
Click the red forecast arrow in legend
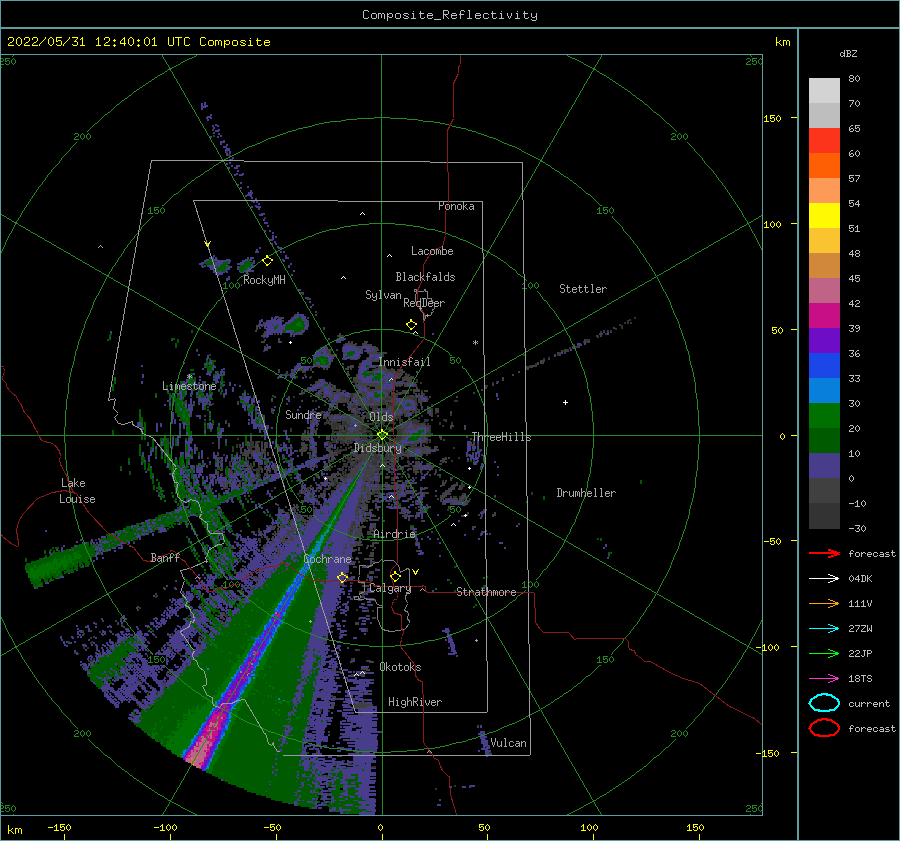(x=824, y=553)
